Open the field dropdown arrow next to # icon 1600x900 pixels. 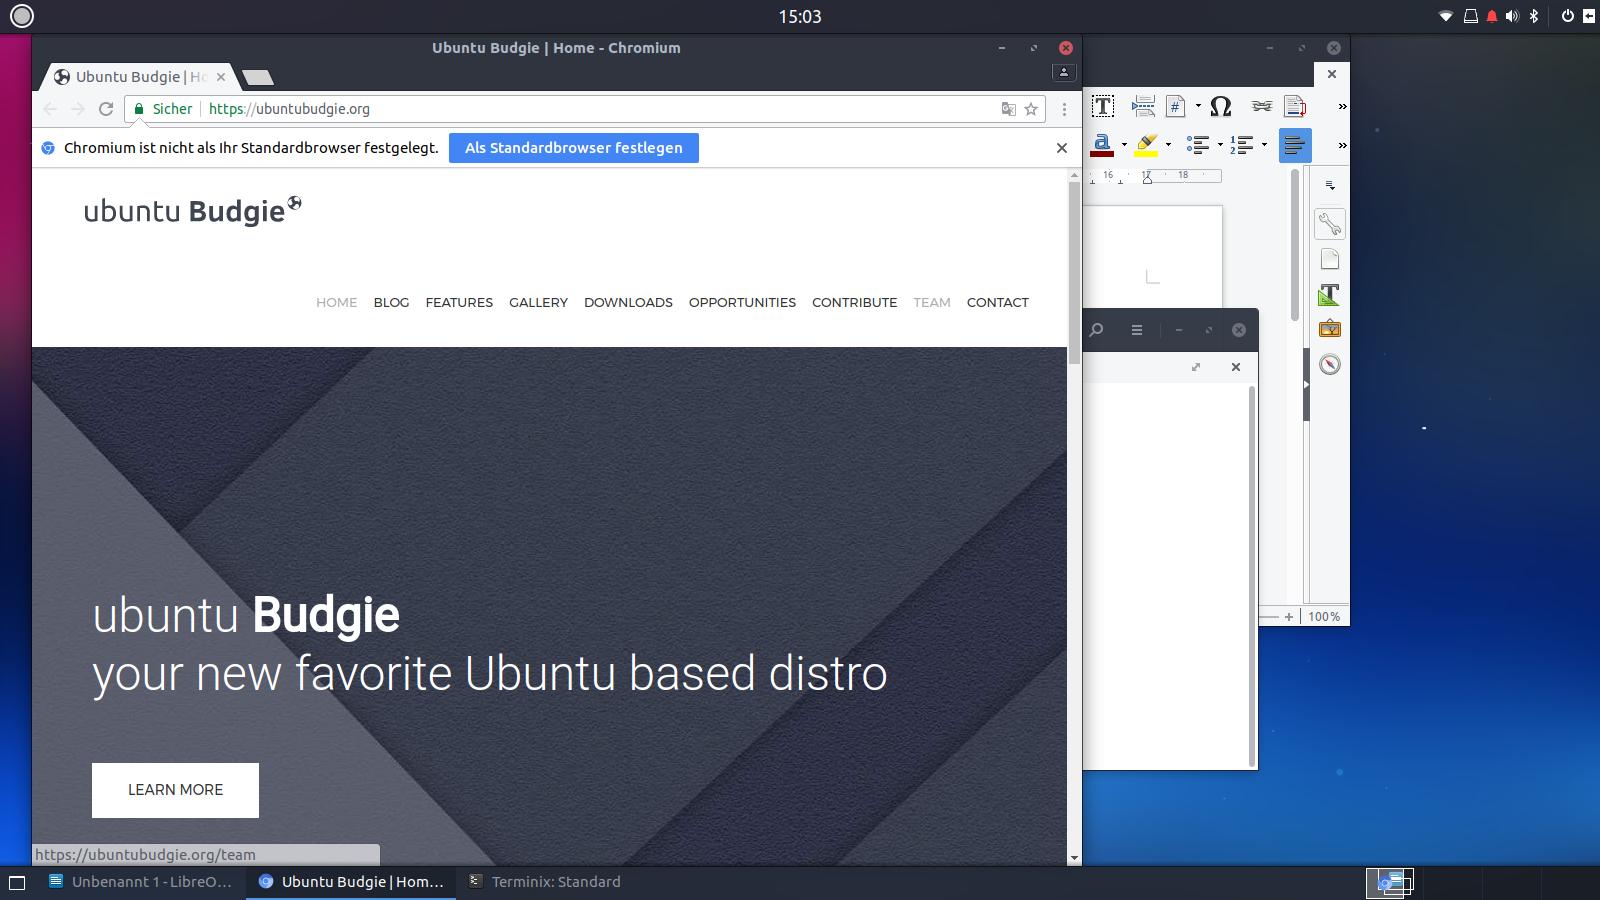(1198, 106)
